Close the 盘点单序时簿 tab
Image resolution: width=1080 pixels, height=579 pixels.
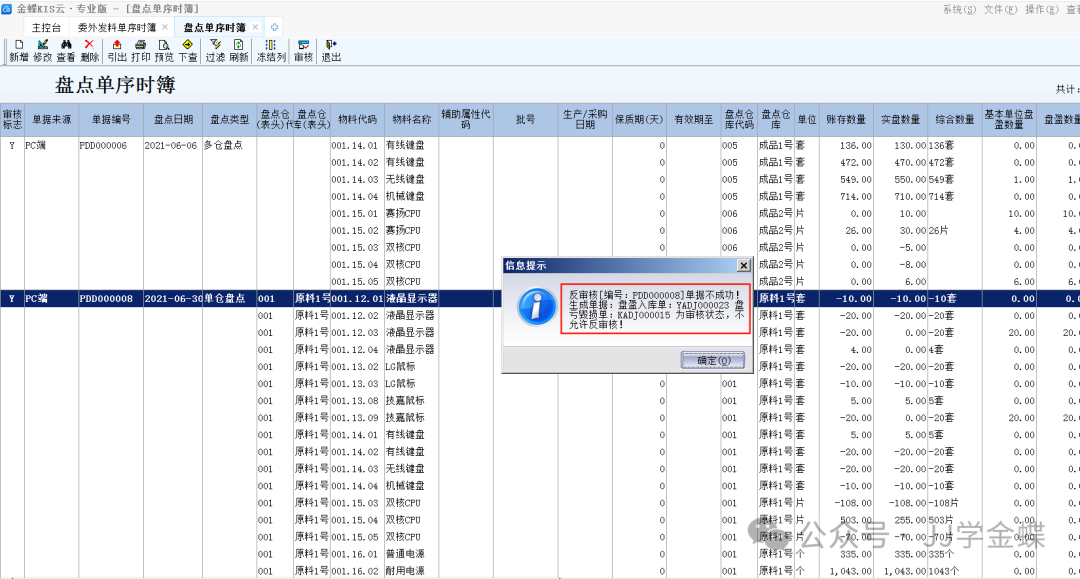pos(255,27)
